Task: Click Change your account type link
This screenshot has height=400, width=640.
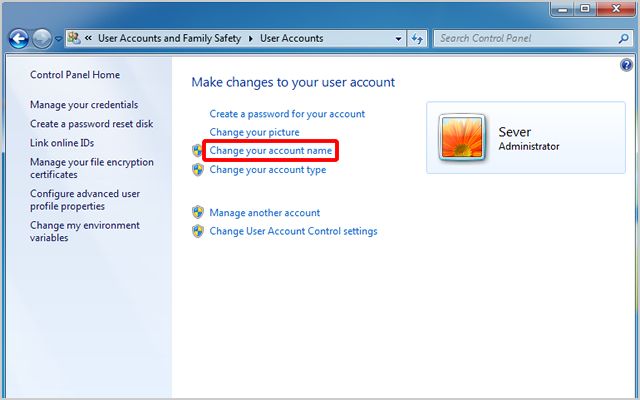Action: pos(267,170)
